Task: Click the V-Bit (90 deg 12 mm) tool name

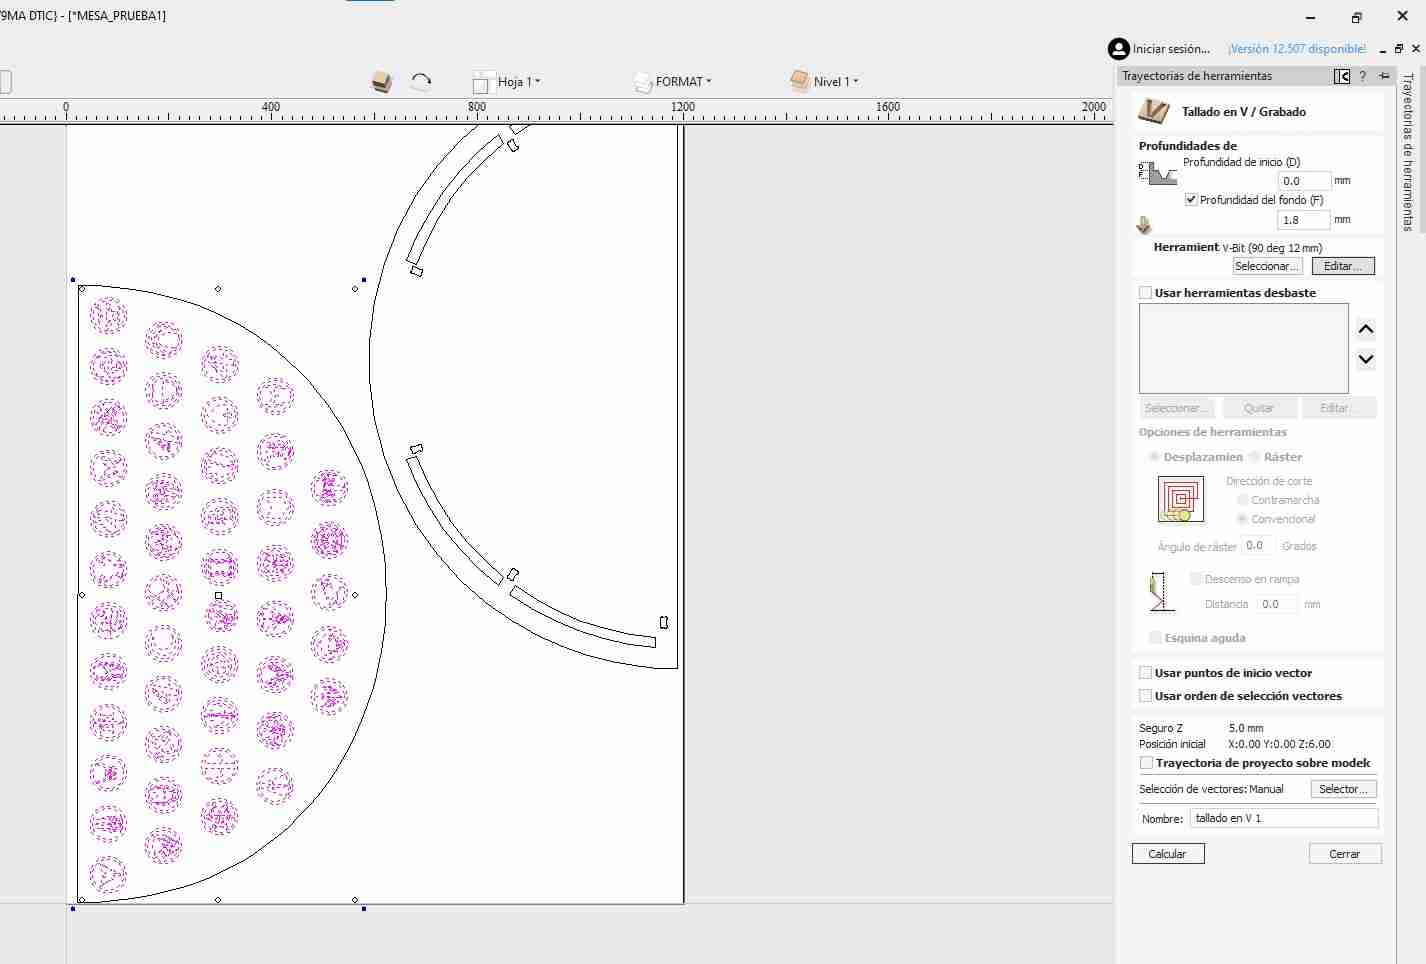Action: pyautogui.click(x=1272, y=248)
